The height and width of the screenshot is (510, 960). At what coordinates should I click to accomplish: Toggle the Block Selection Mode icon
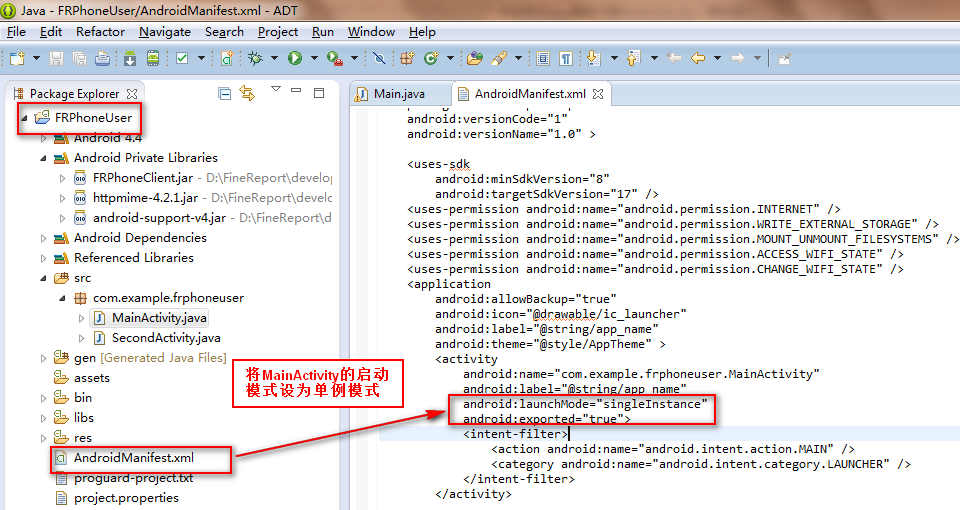coord(543,58)
